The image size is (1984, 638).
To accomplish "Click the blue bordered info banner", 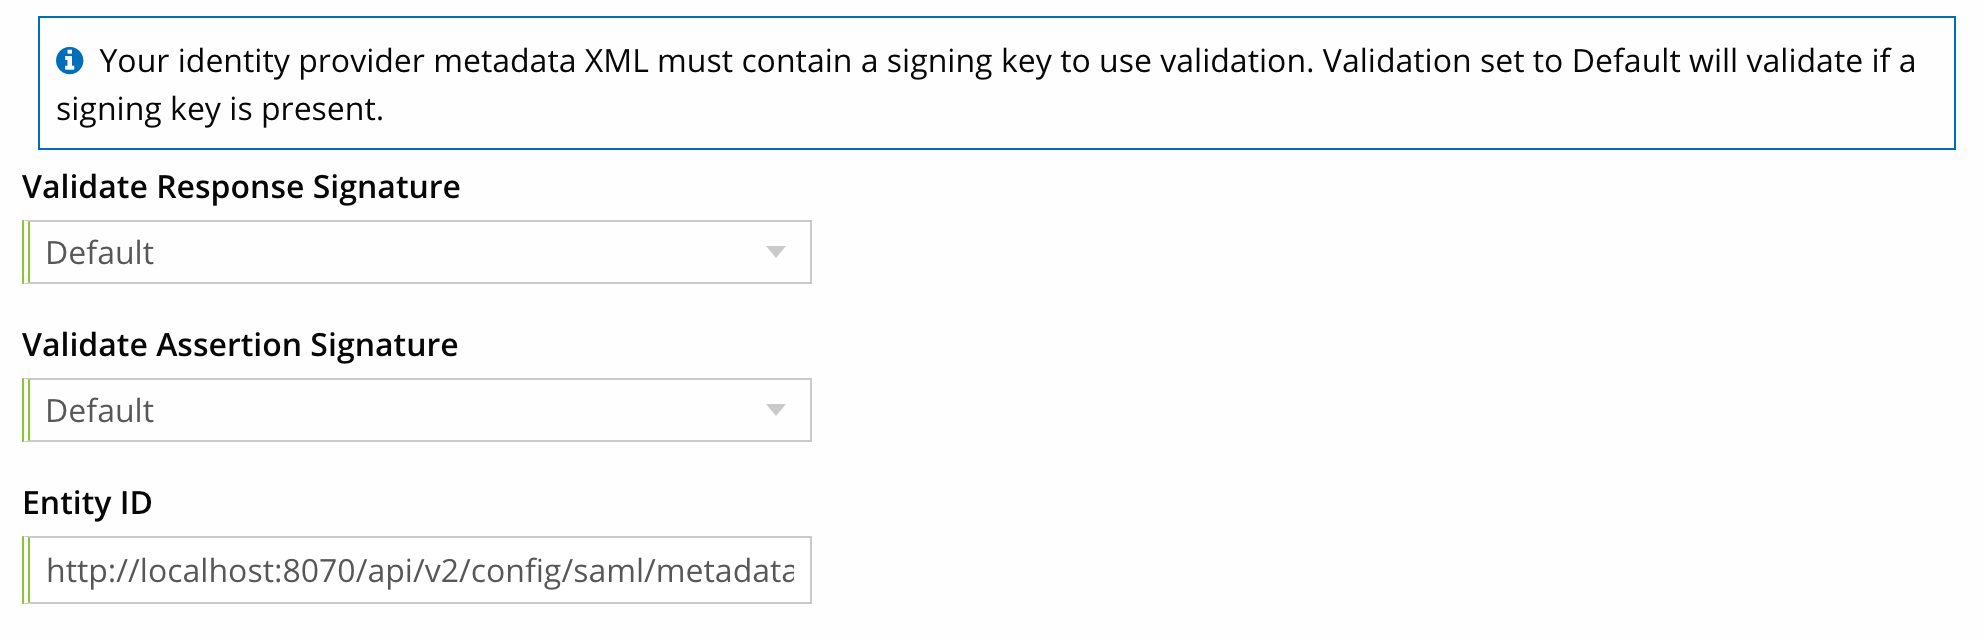I will click(990, 80).
